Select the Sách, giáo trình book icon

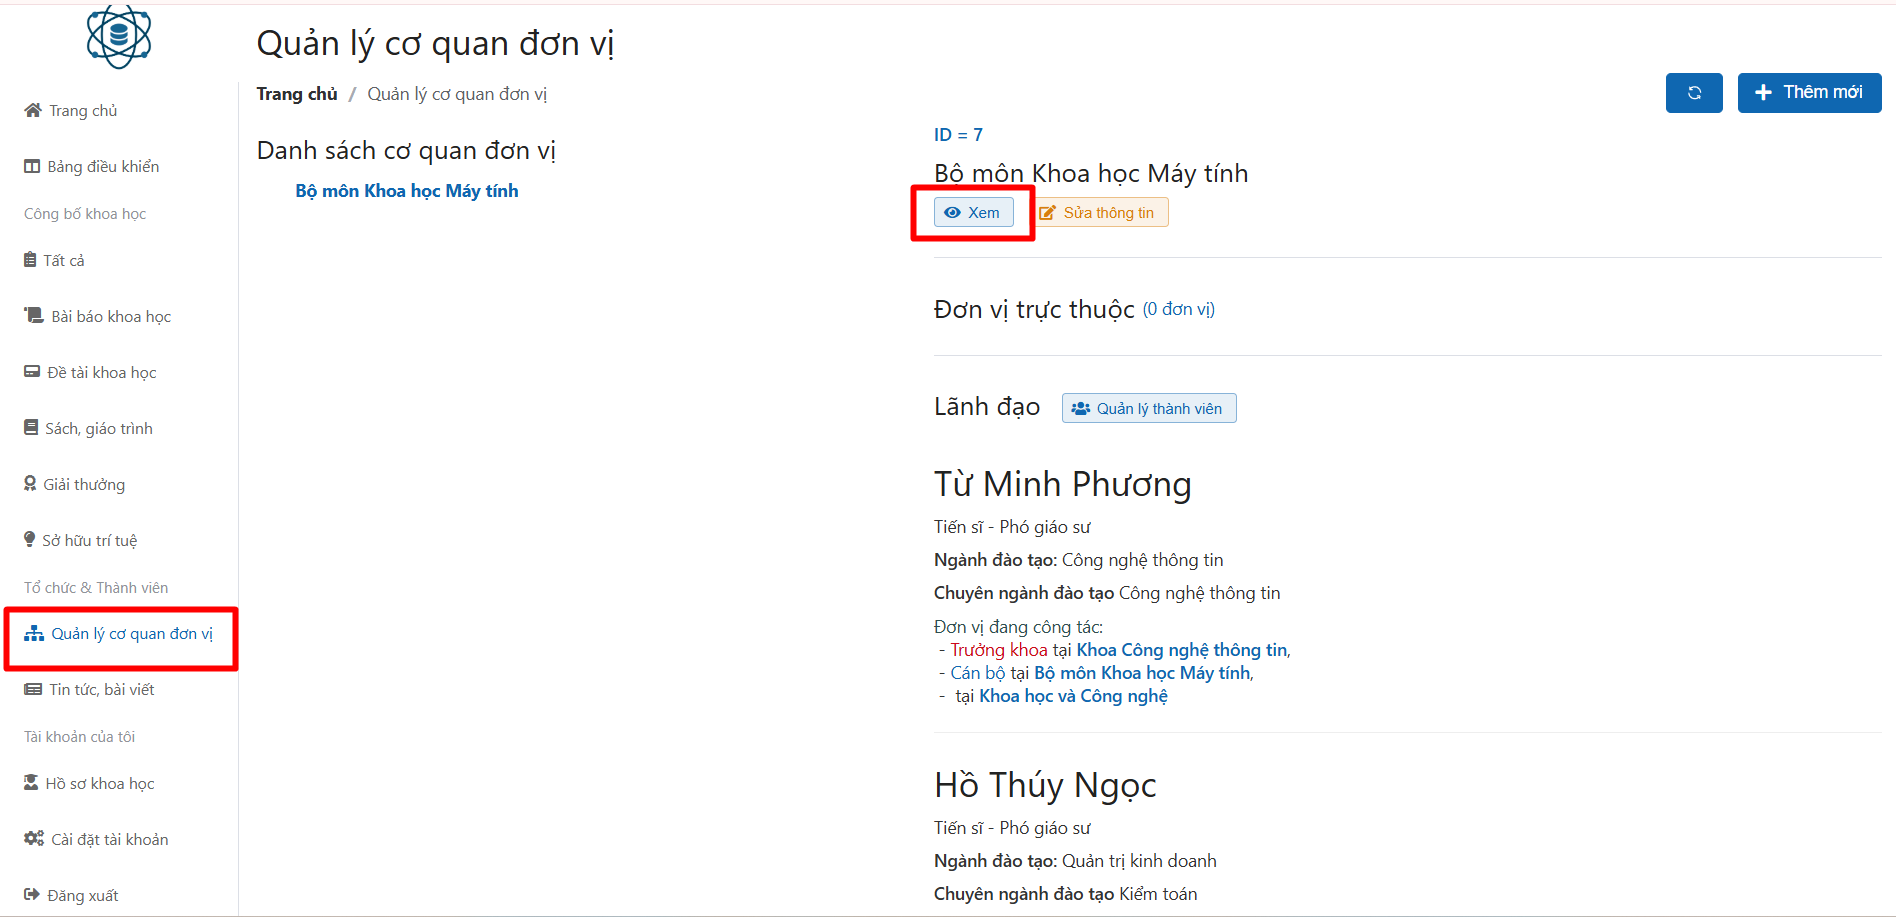tap(31, 427)
